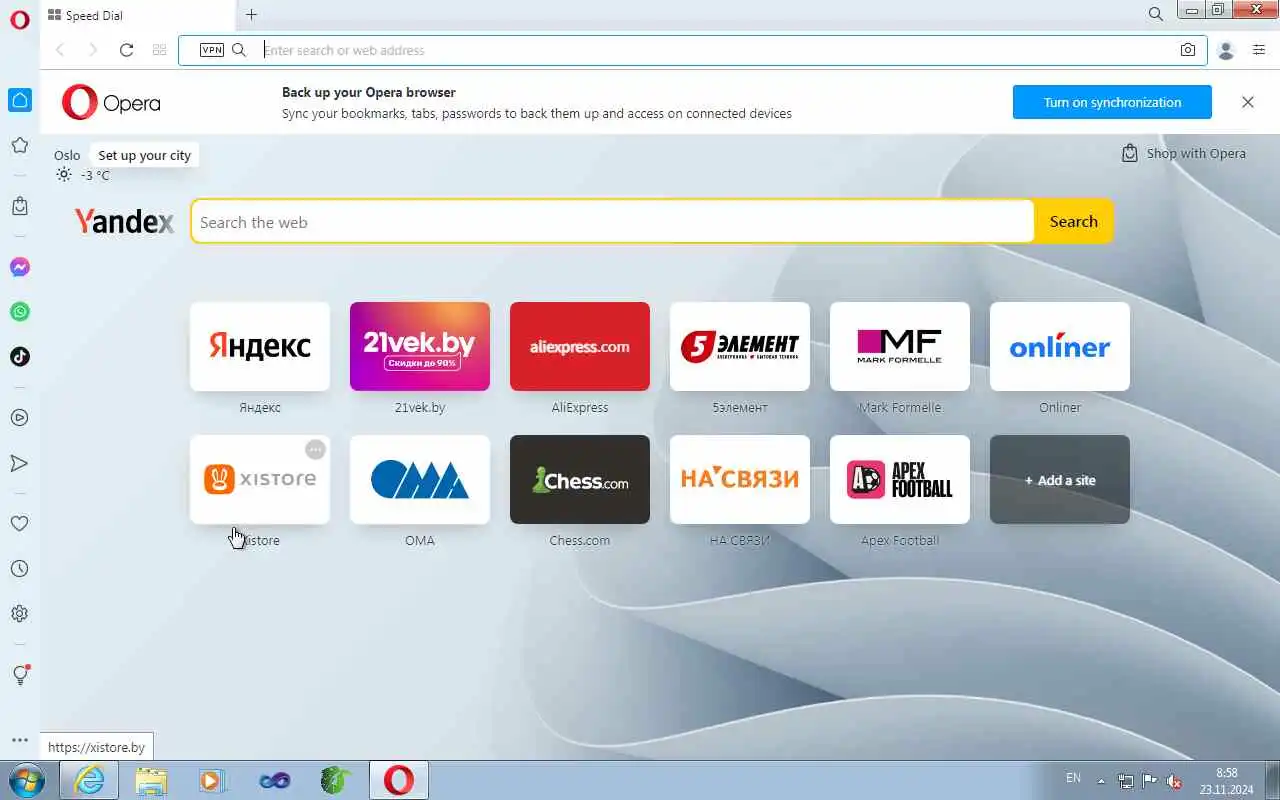The width and height of the screenshot is (1280, 800).
Task: Open the Player sidebar icon
Action: 20,418
